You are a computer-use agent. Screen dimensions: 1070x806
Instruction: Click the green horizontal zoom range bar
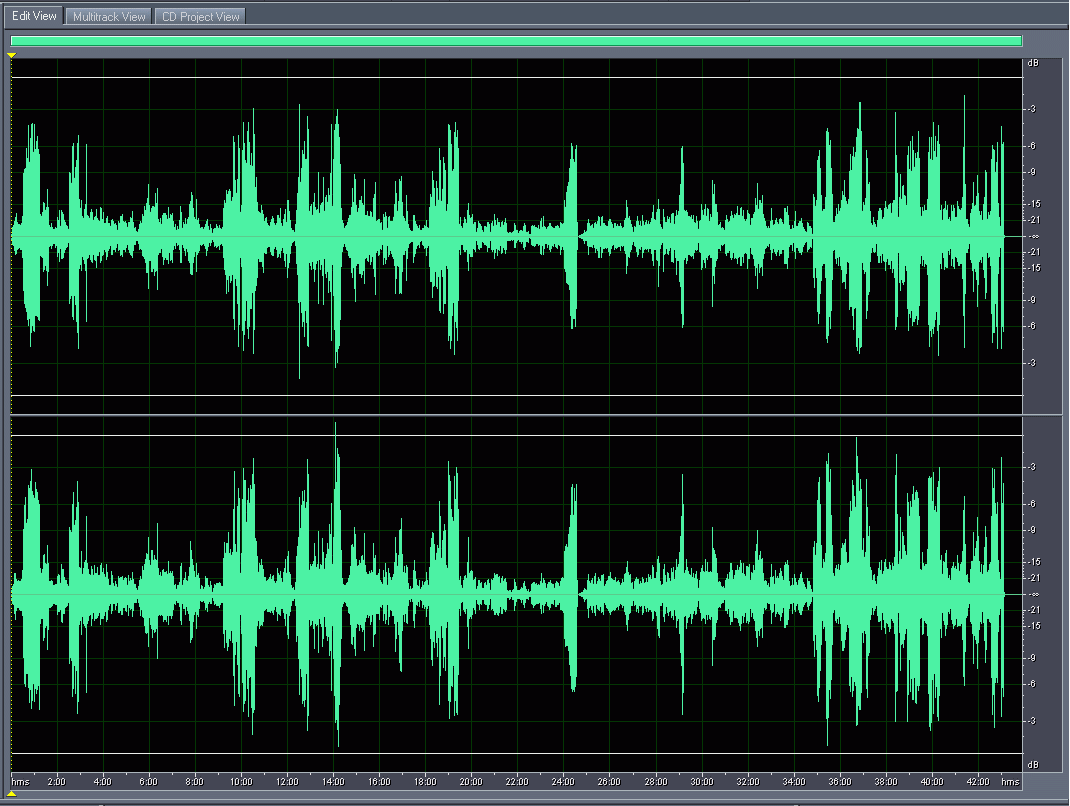coord(516,41)
